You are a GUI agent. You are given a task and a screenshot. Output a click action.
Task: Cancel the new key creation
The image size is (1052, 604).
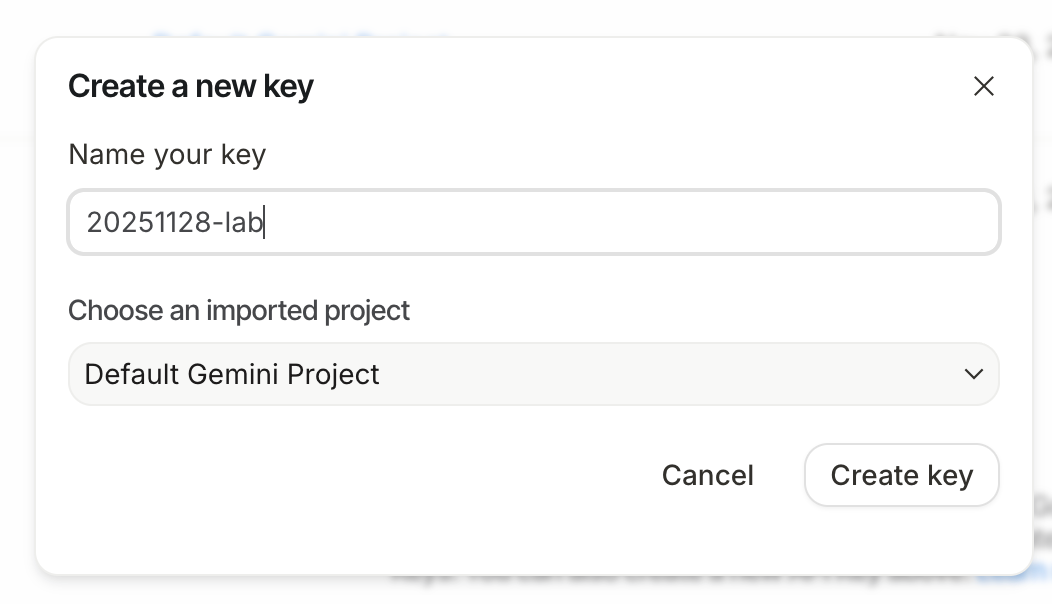(x=707, y=475)
